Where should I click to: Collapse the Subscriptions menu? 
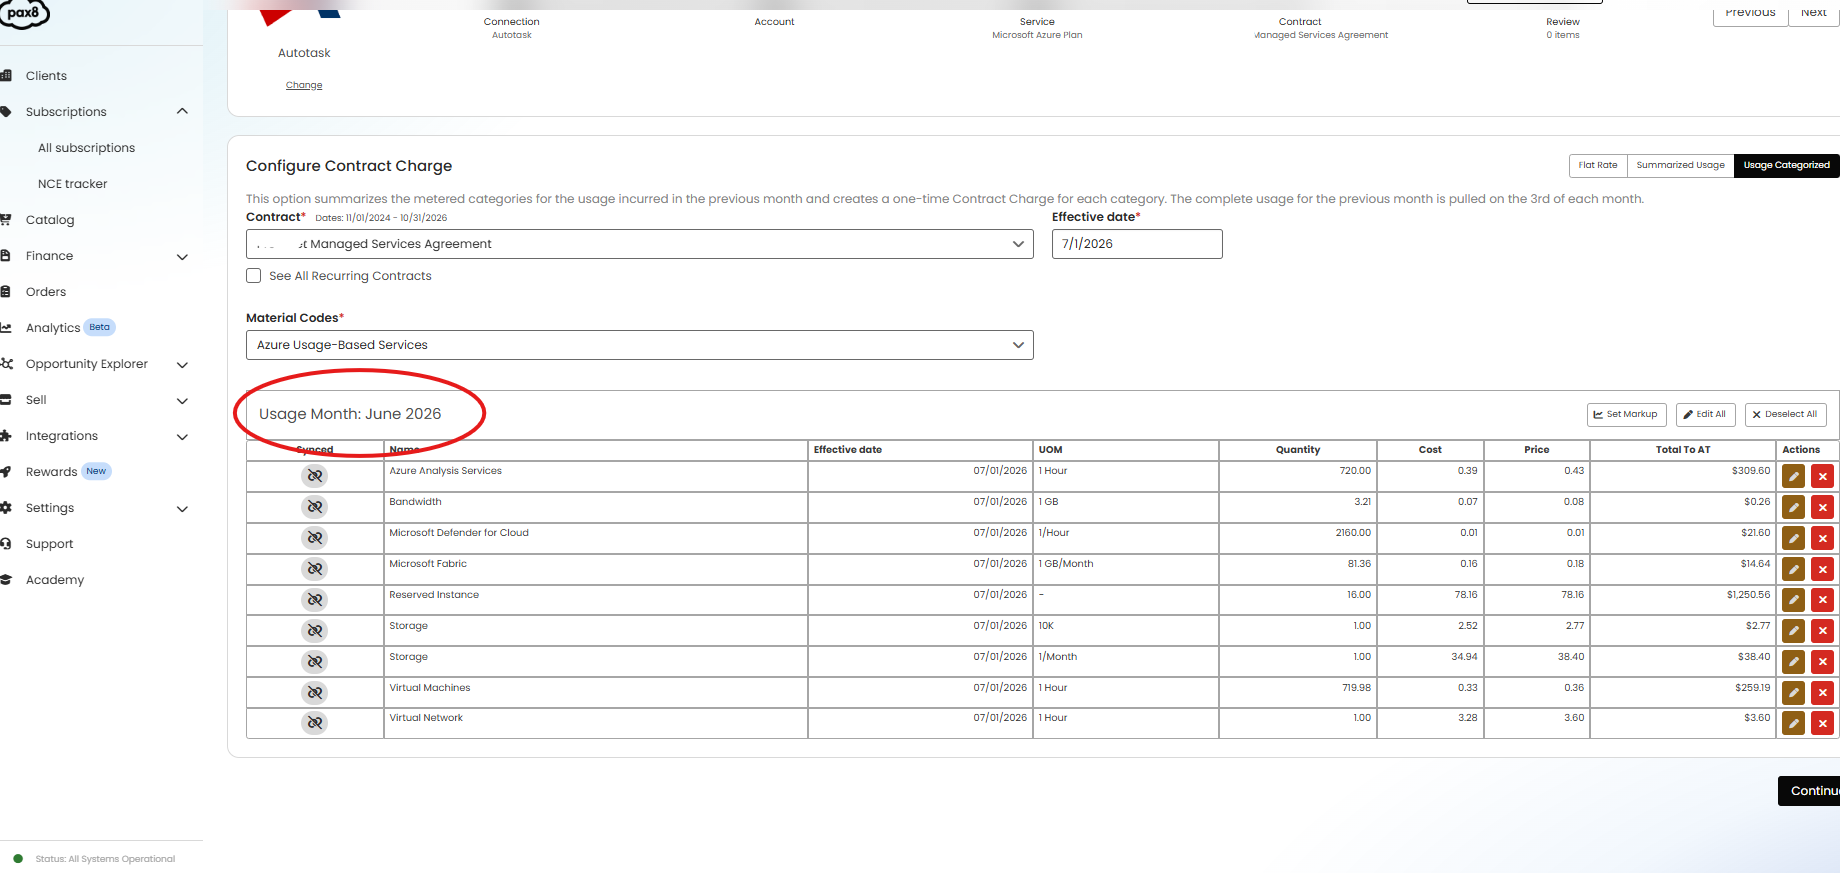pos(182,112)
